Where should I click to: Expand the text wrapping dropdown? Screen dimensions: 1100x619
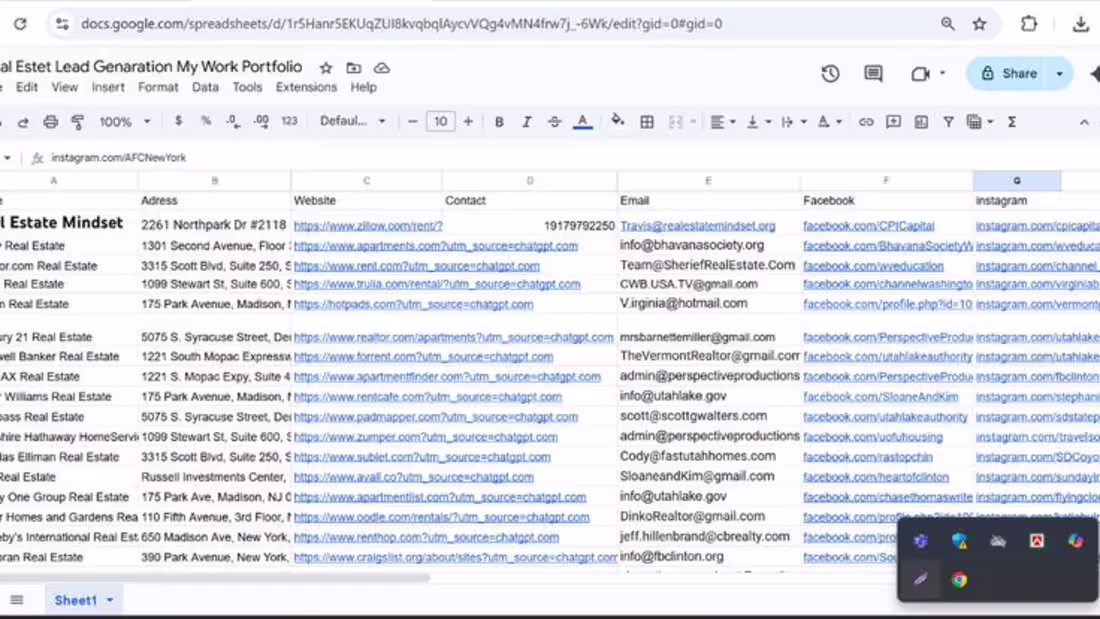tap(804, 122)
